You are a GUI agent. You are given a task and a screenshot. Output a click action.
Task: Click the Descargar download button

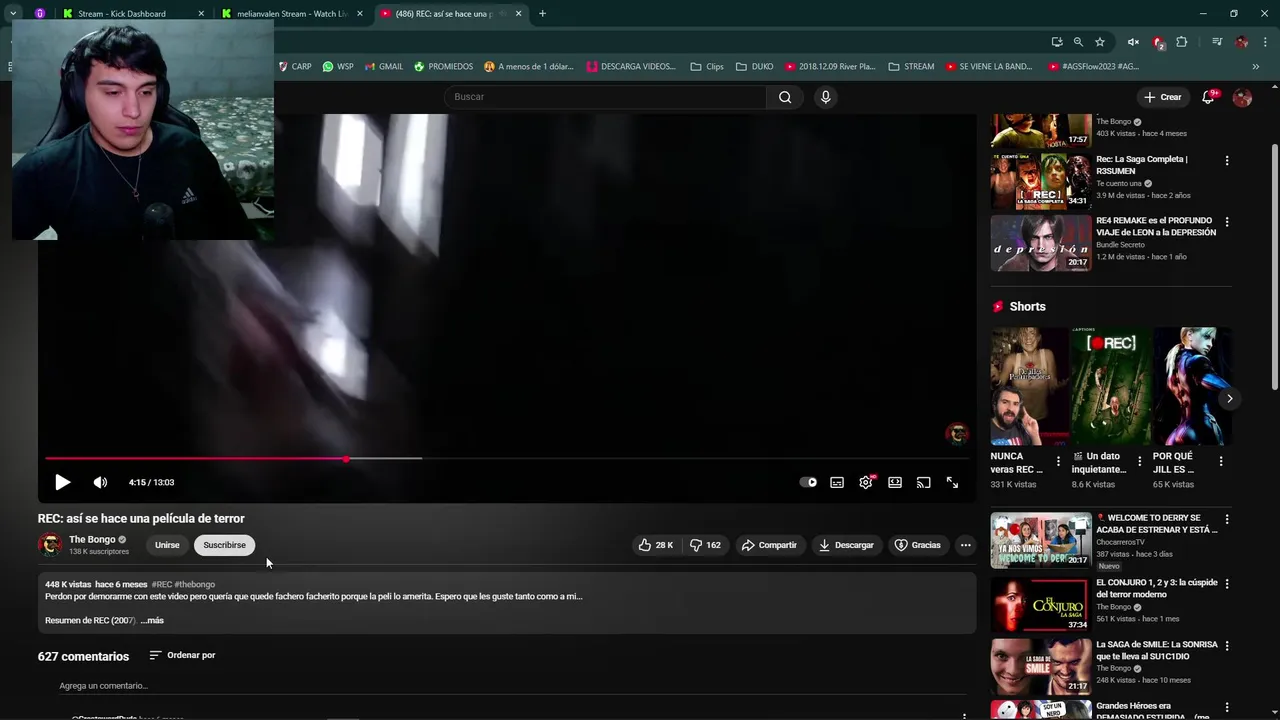[846, 545]
